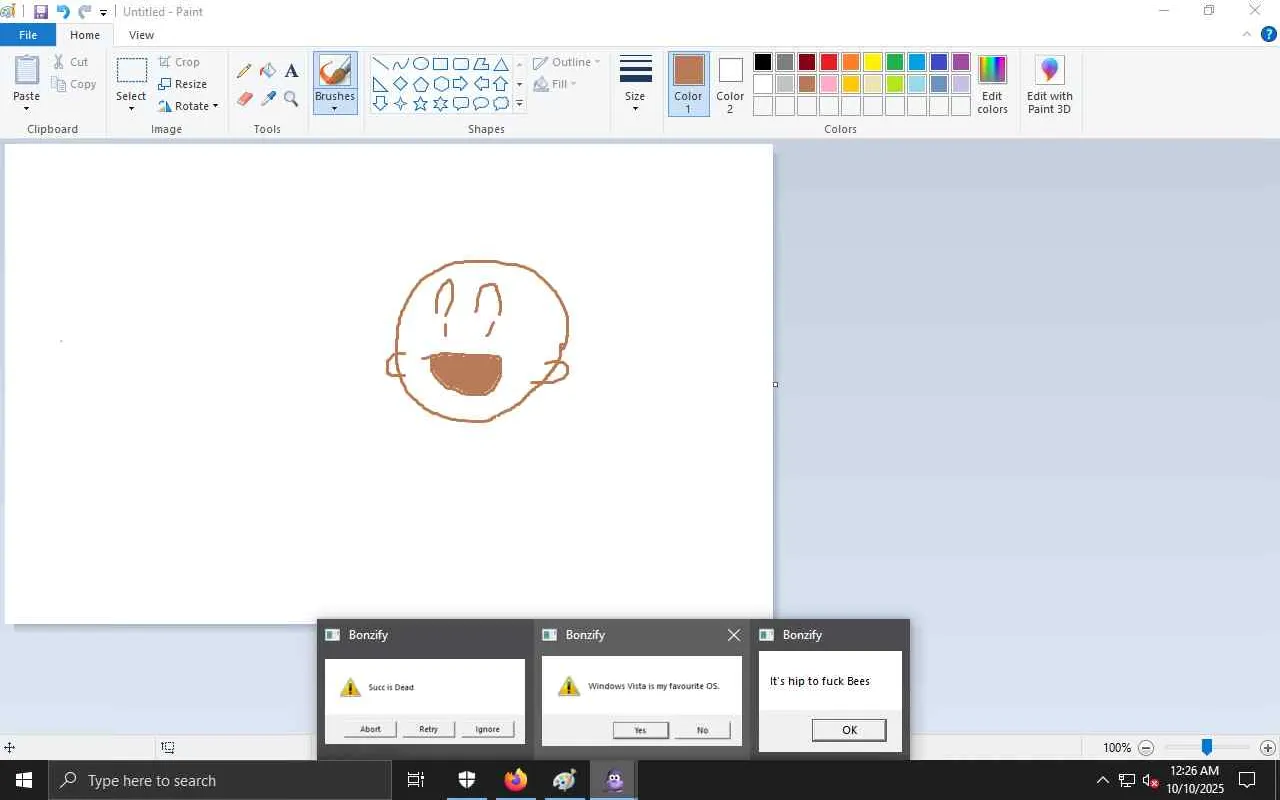
Task: Click the taskbar search box
Action: [x=220, y=780]
